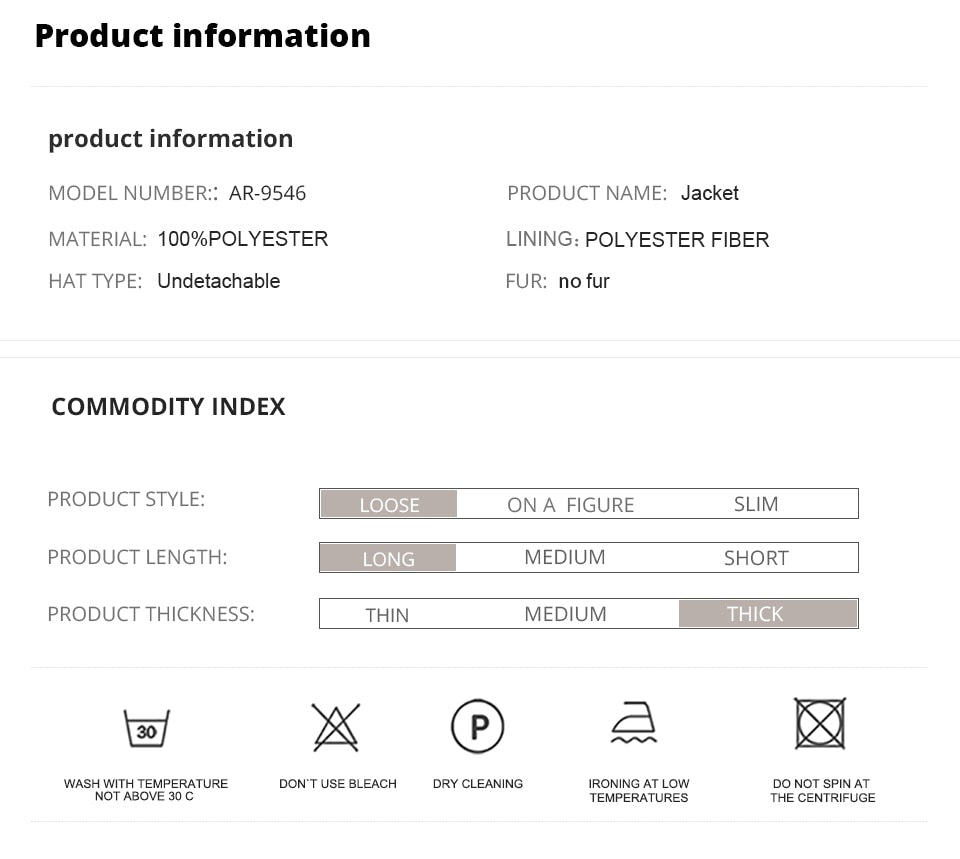Select SLIM product style option
Viewport: 960px width, 859px height.
[755, 504]
